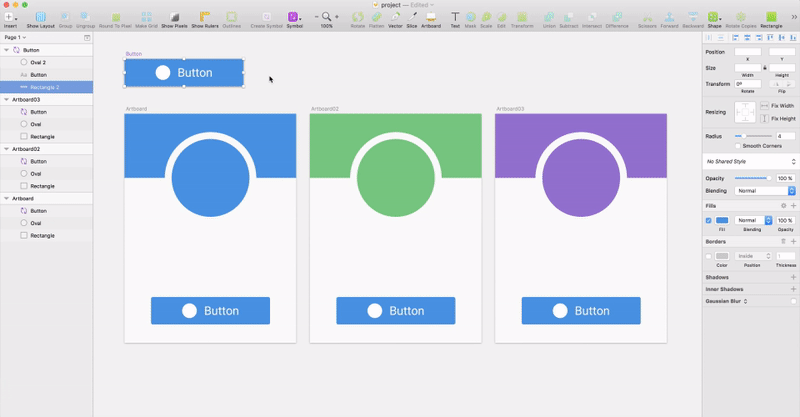800x417 pixels.
Task: Click the Symbol toolbar button
Action: pyautogui.click(x=294, y=18)
